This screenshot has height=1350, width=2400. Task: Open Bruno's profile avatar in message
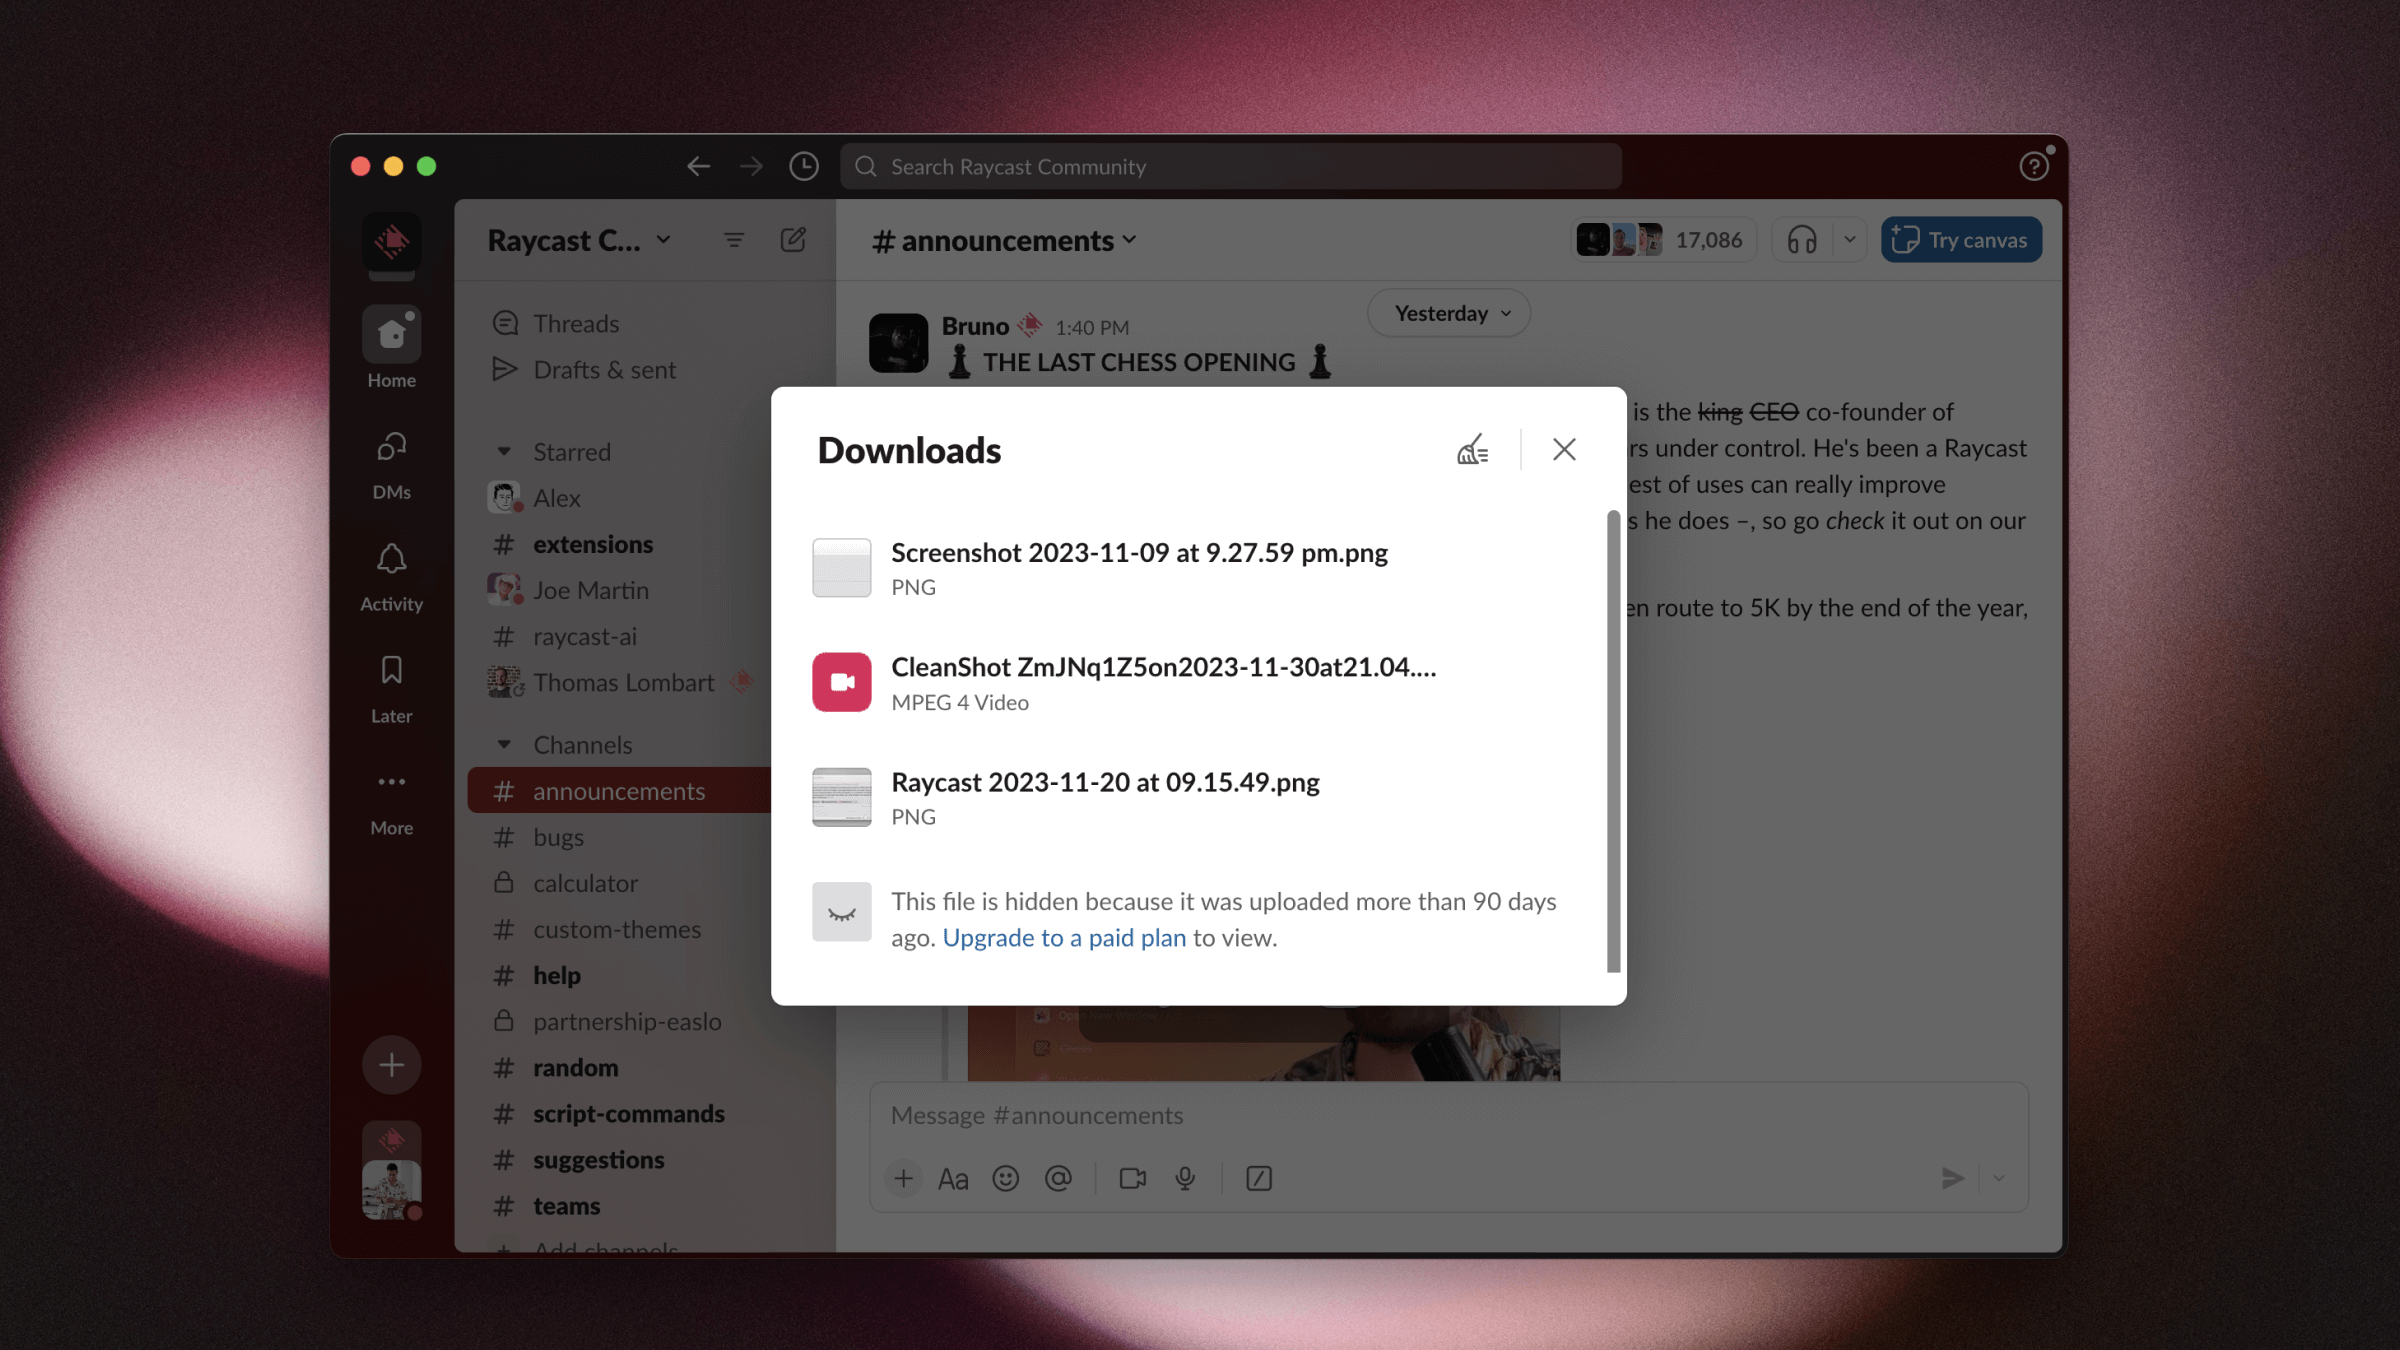pos(898,343)
